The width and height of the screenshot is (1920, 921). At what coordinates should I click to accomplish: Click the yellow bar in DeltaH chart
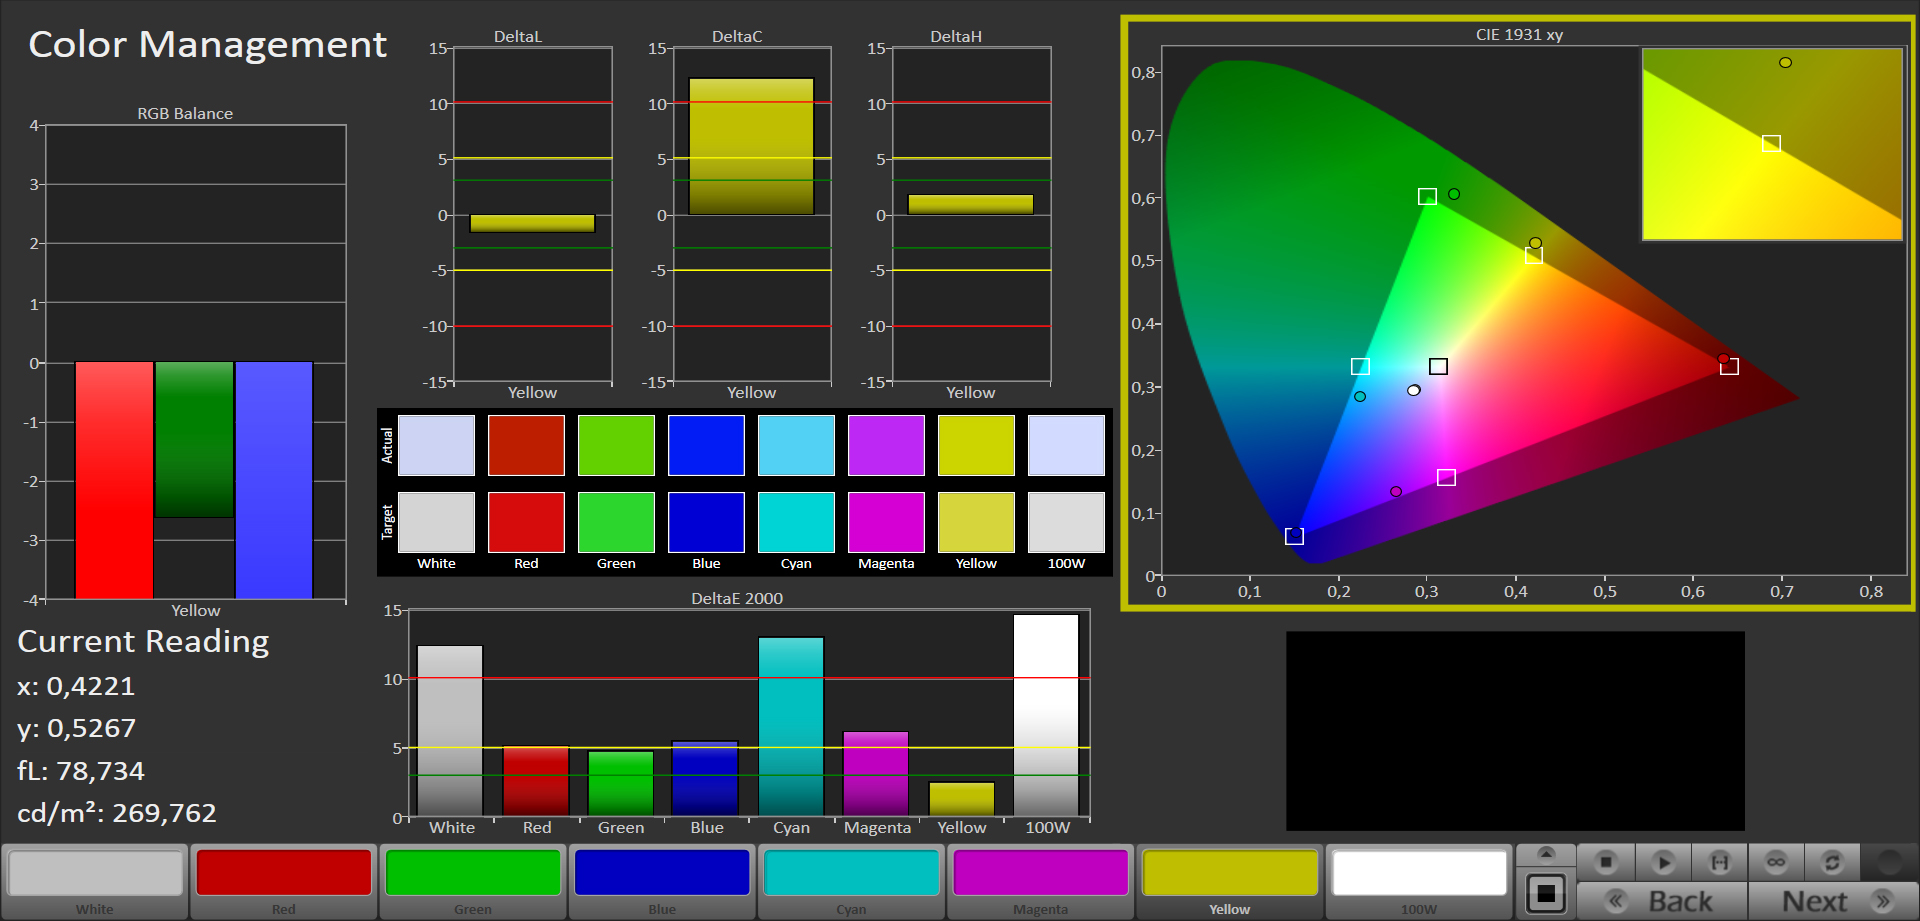[970, 204]
